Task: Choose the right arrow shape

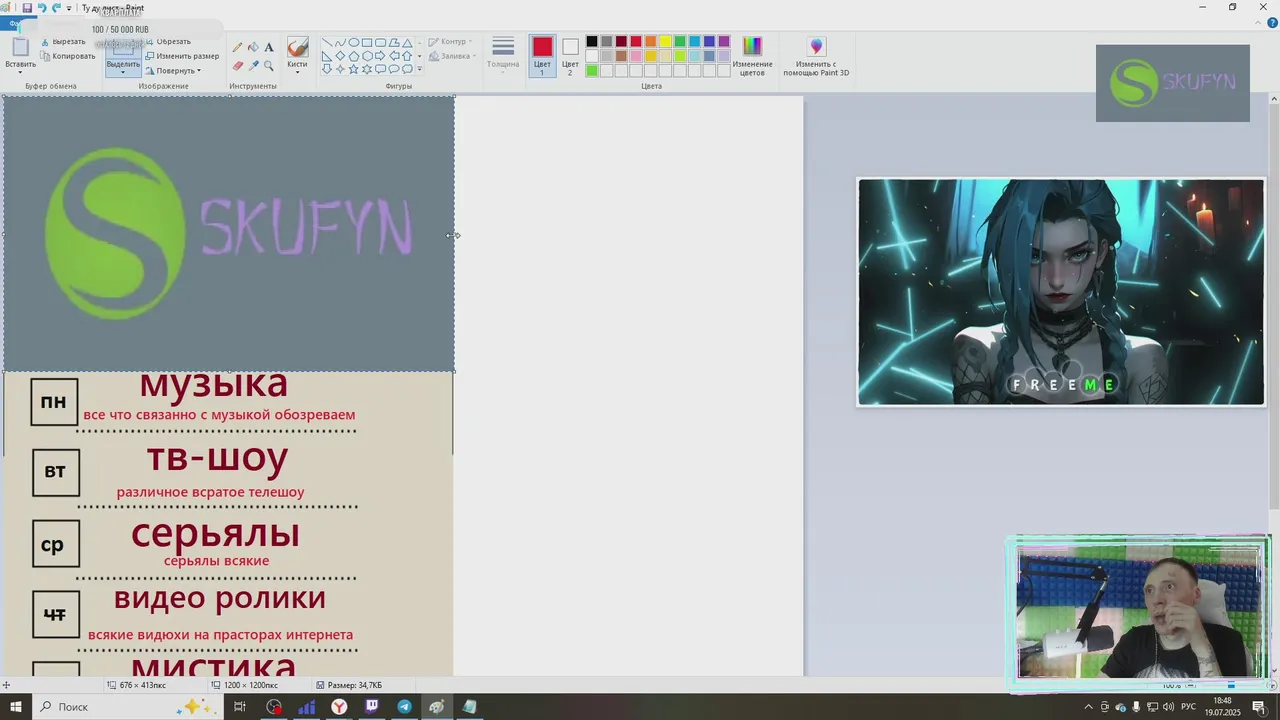Action: pyautogui.click(x=380, y=56)
